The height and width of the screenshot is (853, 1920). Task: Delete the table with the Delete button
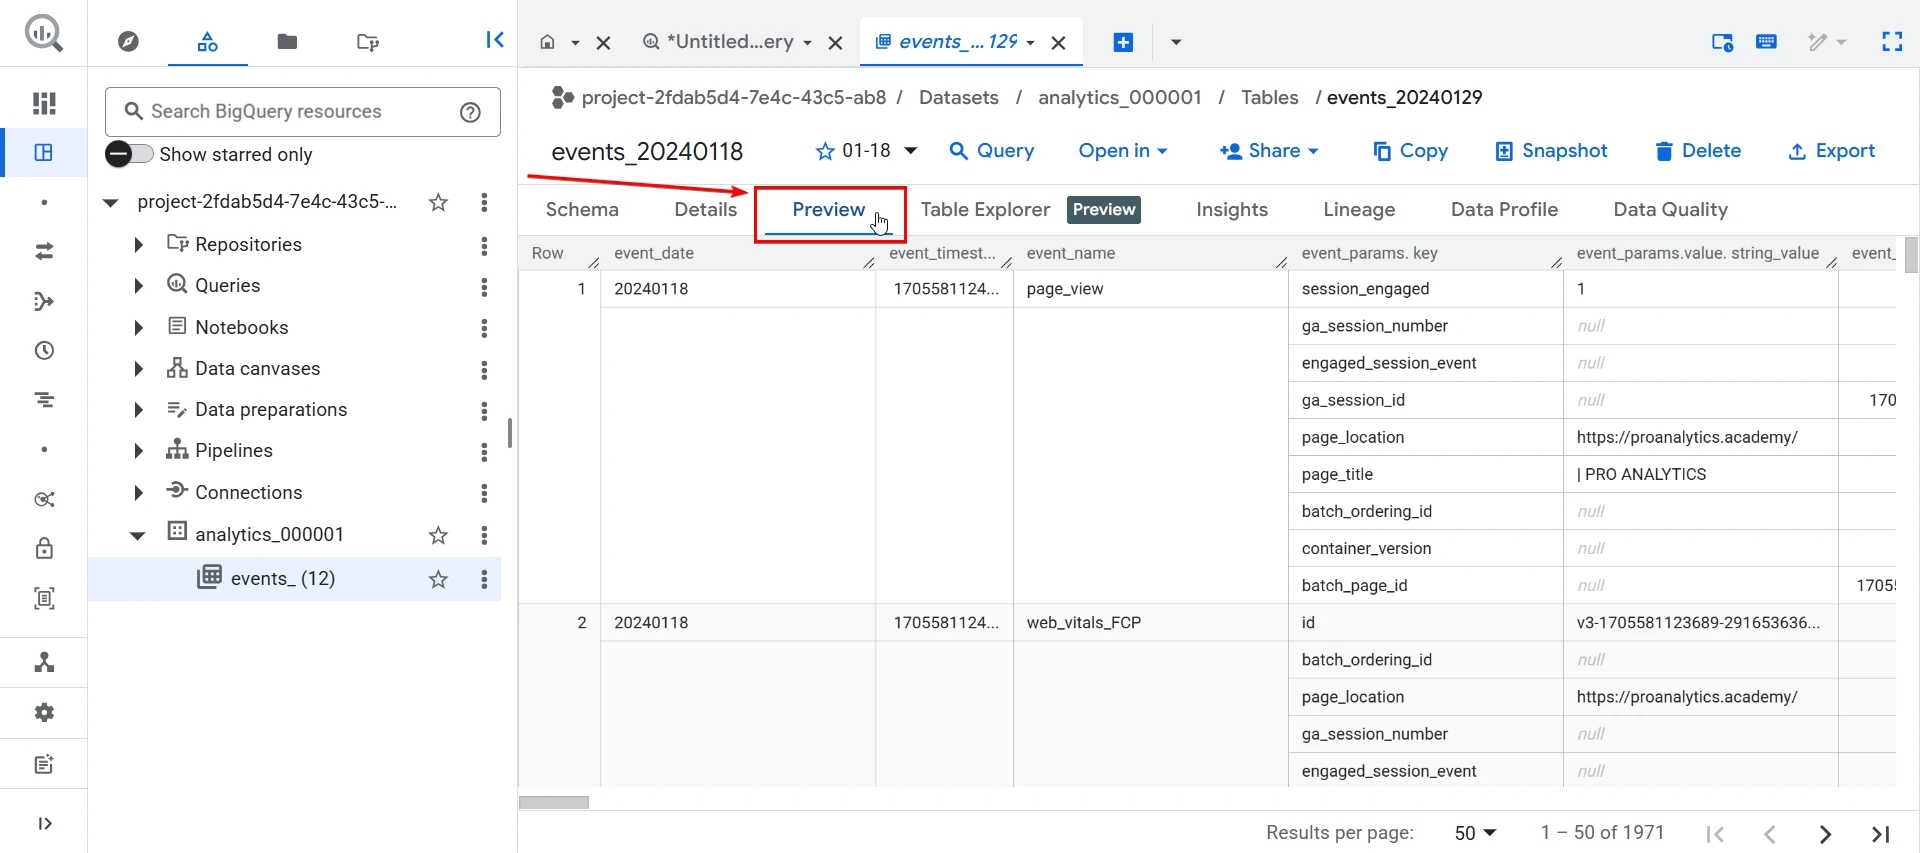(1698, 151)
